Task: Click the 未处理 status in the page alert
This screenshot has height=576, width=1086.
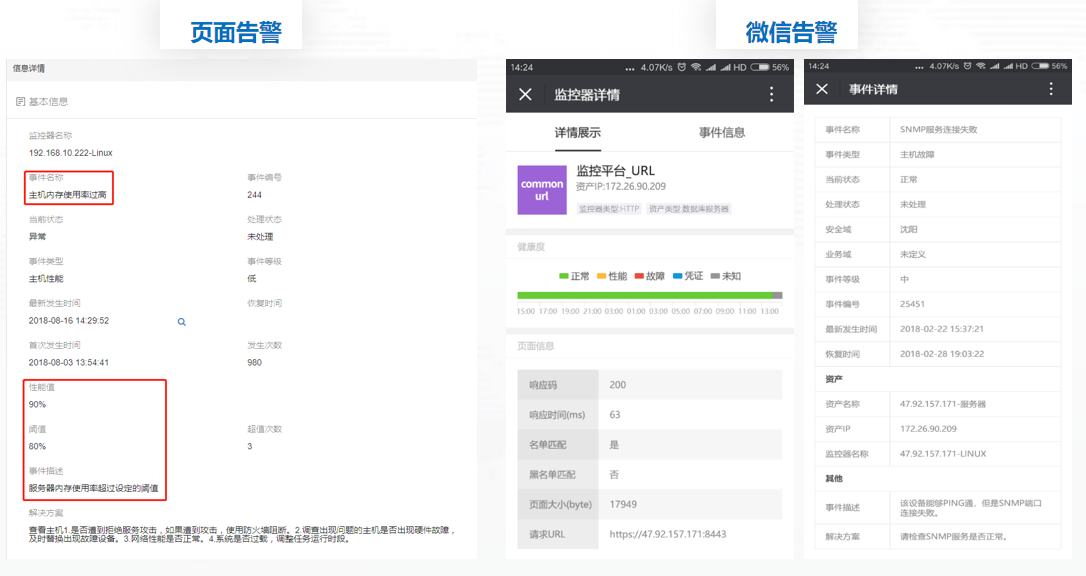Action: point(260,237)
